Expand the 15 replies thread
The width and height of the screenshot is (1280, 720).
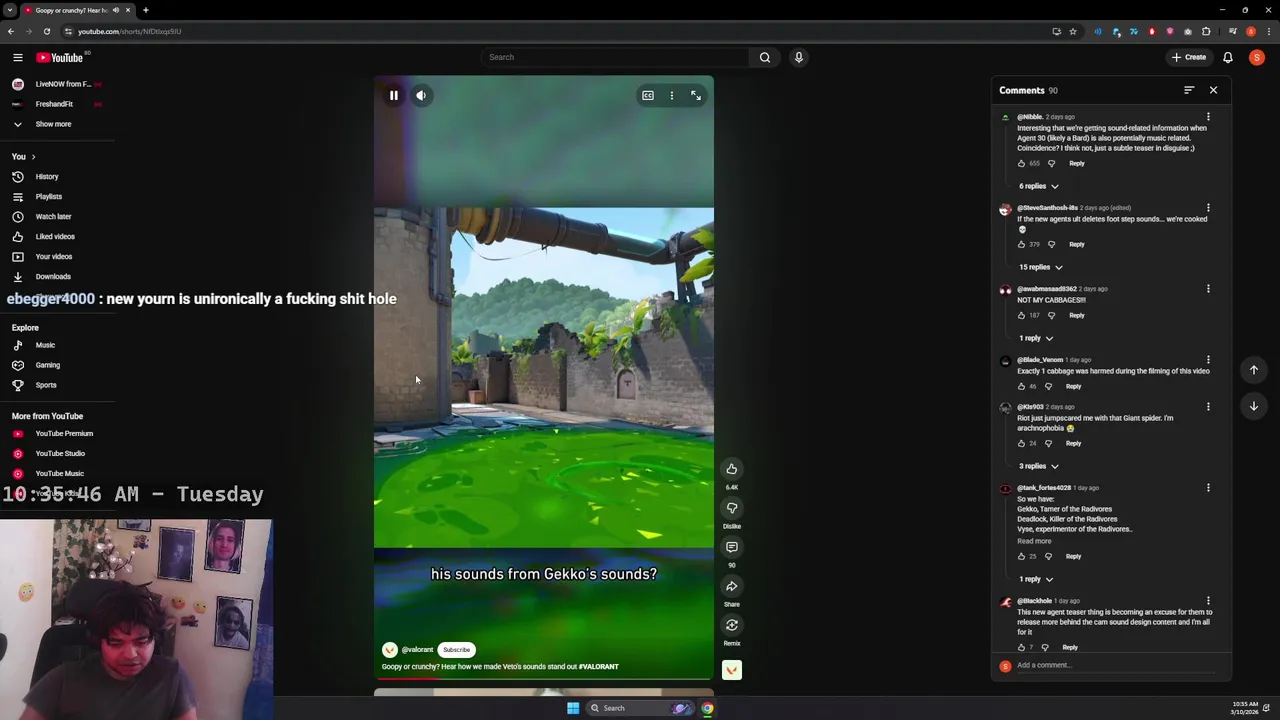[x=1040, y=267]
